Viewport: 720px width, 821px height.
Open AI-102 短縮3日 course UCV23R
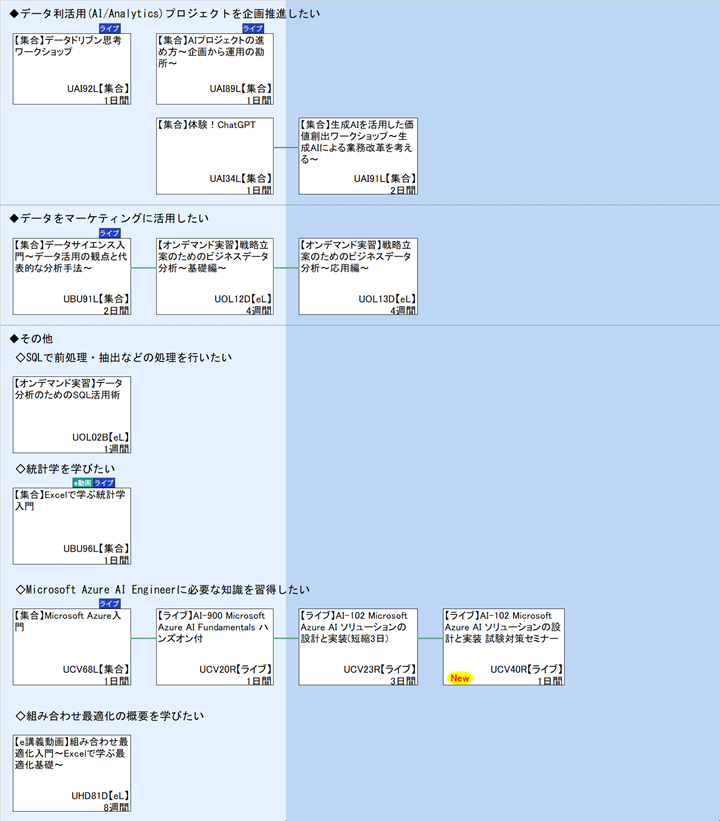pos(358,647)
